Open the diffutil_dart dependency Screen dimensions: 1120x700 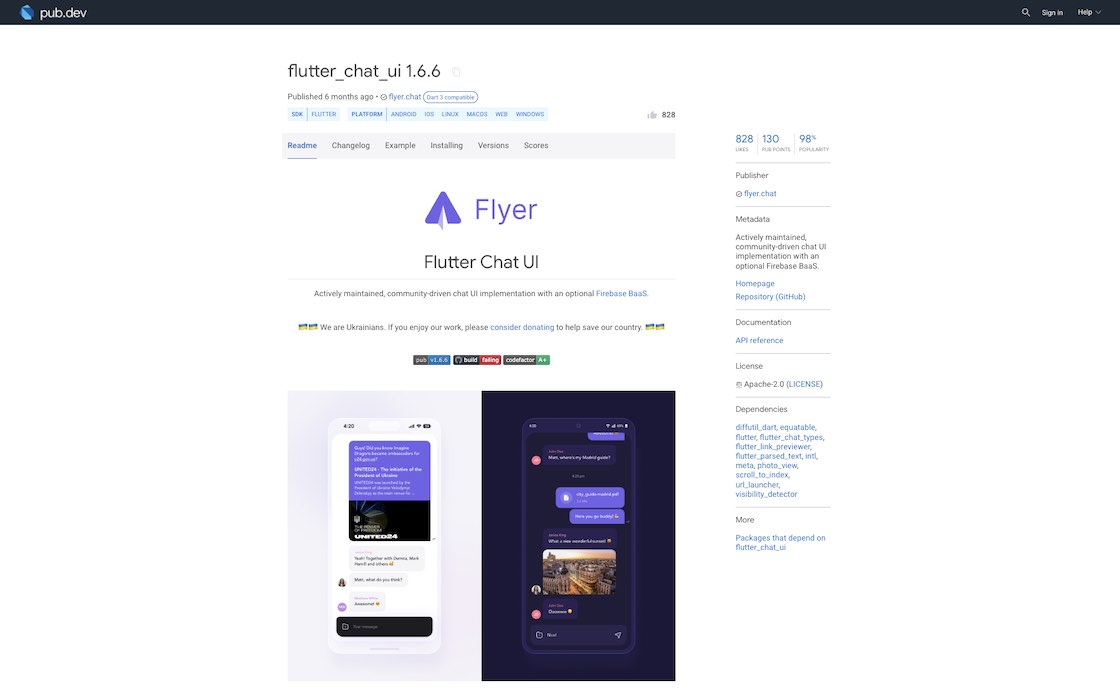(x=756, y=427)
